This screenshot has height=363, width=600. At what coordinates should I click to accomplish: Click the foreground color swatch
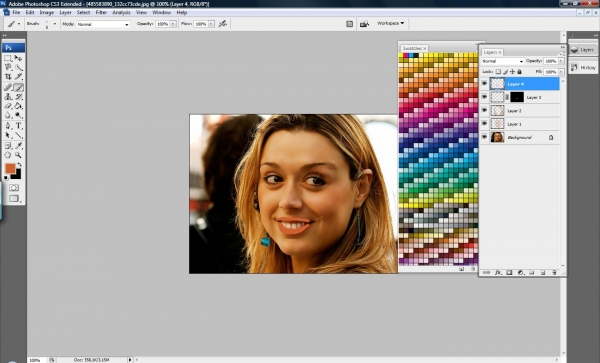point(10,168)
